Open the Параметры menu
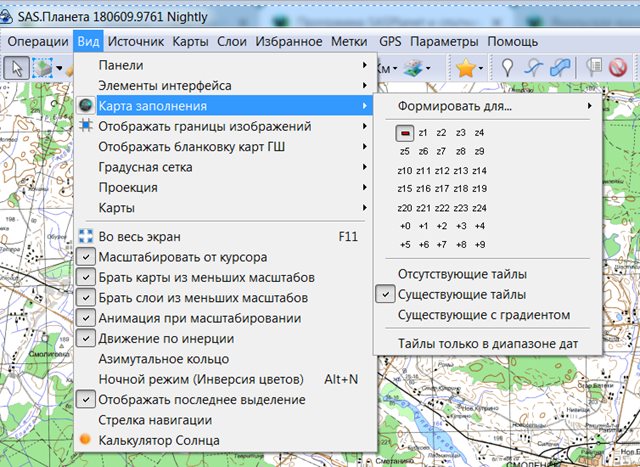Viewport: 640px width, 467px height. (444, 41)
